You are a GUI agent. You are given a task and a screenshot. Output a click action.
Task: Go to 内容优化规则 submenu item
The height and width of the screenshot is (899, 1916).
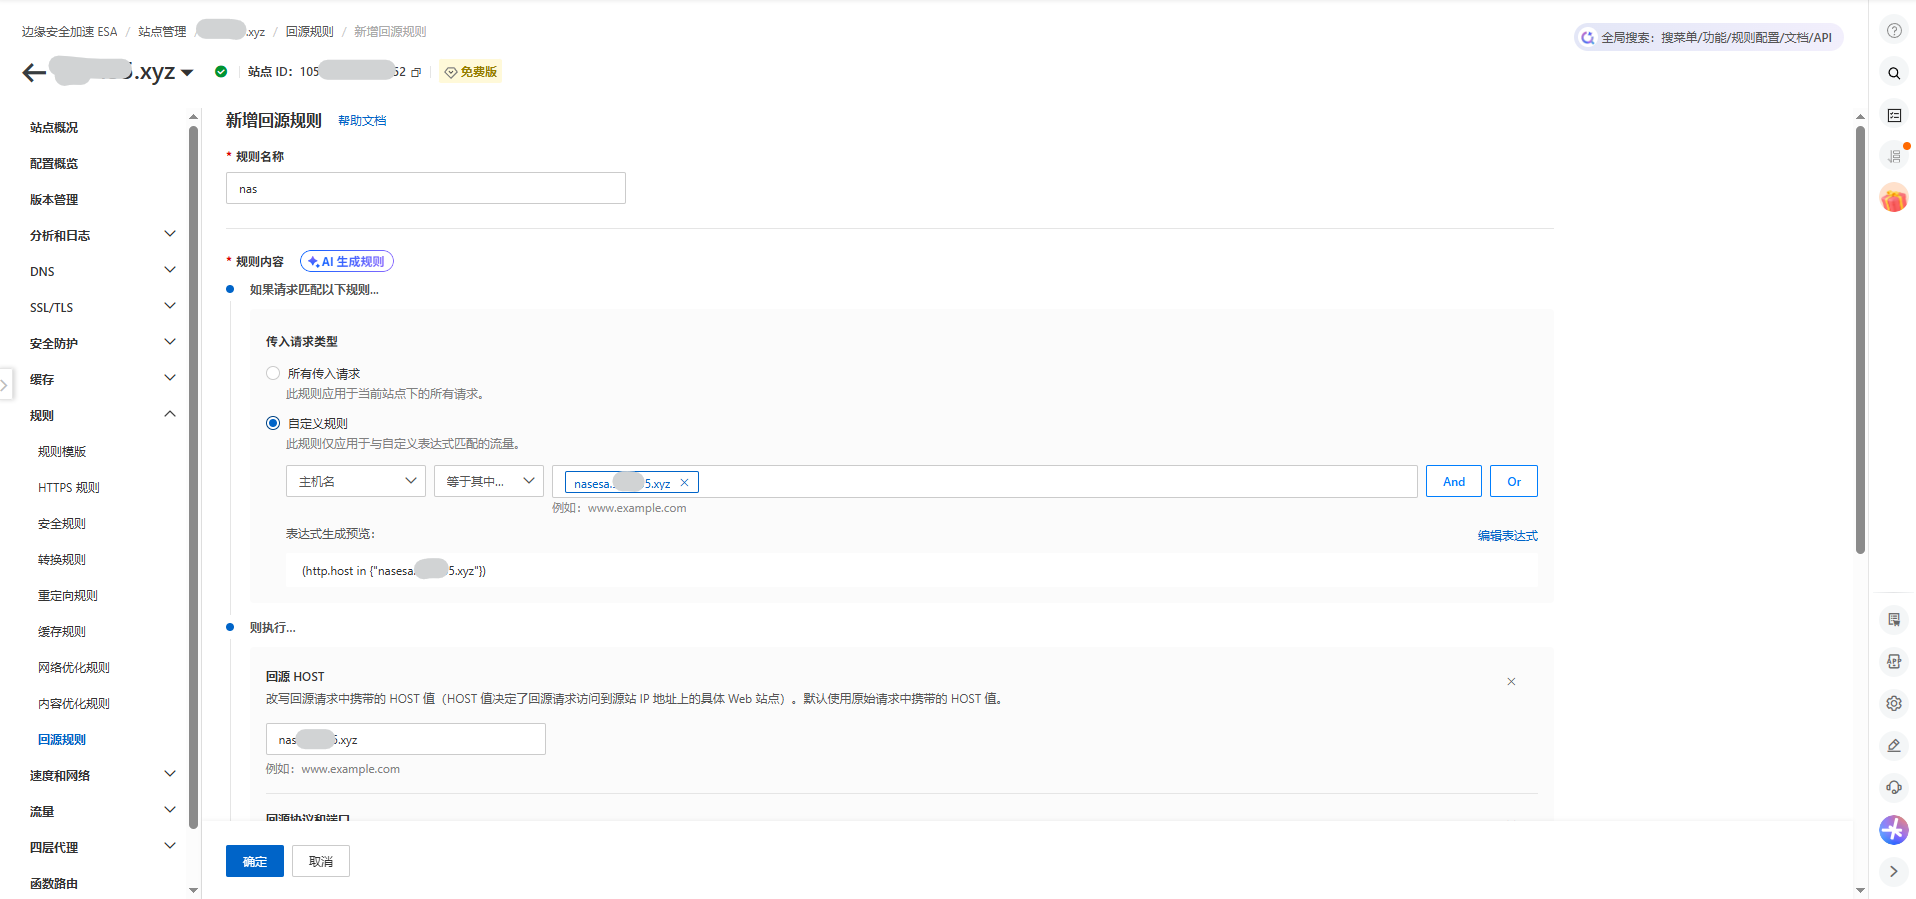pyautogui.click(x=74, y=703)
